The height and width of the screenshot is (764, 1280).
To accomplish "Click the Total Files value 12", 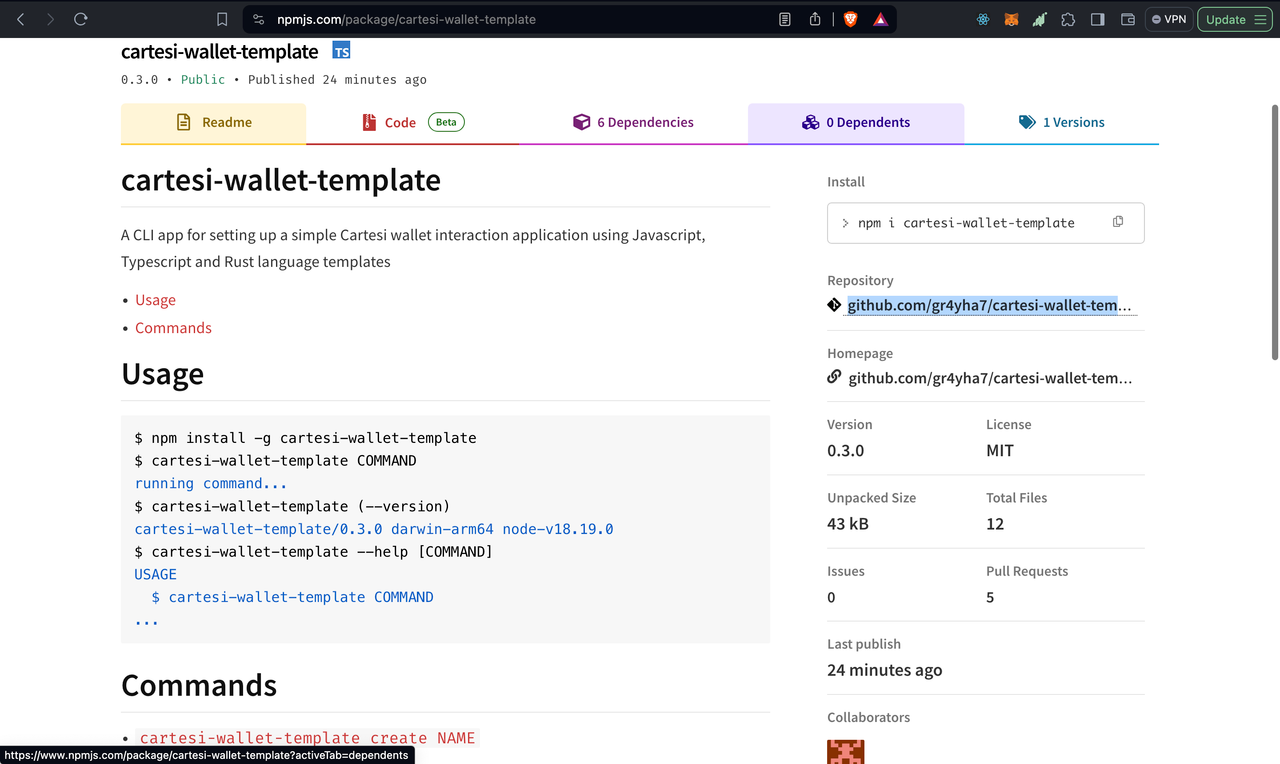I will click(995, 524).
